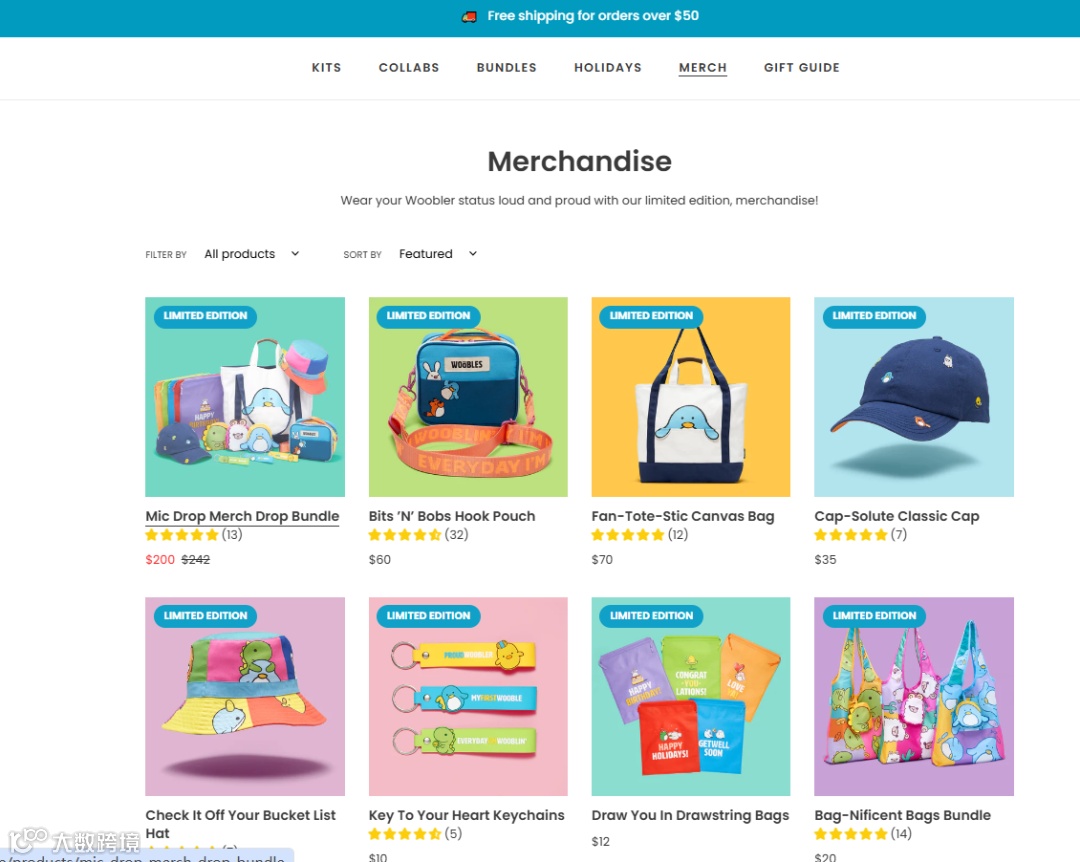This screenshot has width=1080, height=862.
Task: Expand the sort chevron next to Featured
Action: click(x=472, y=254)
